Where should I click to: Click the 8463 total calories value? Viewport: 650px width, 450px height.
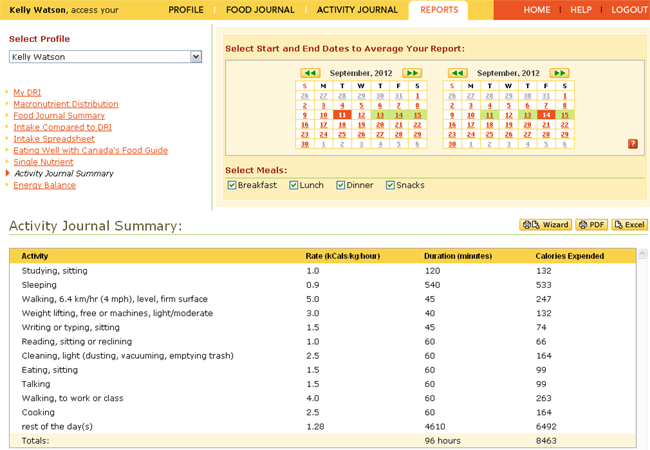pyautogui.click(x=546, y=441)
